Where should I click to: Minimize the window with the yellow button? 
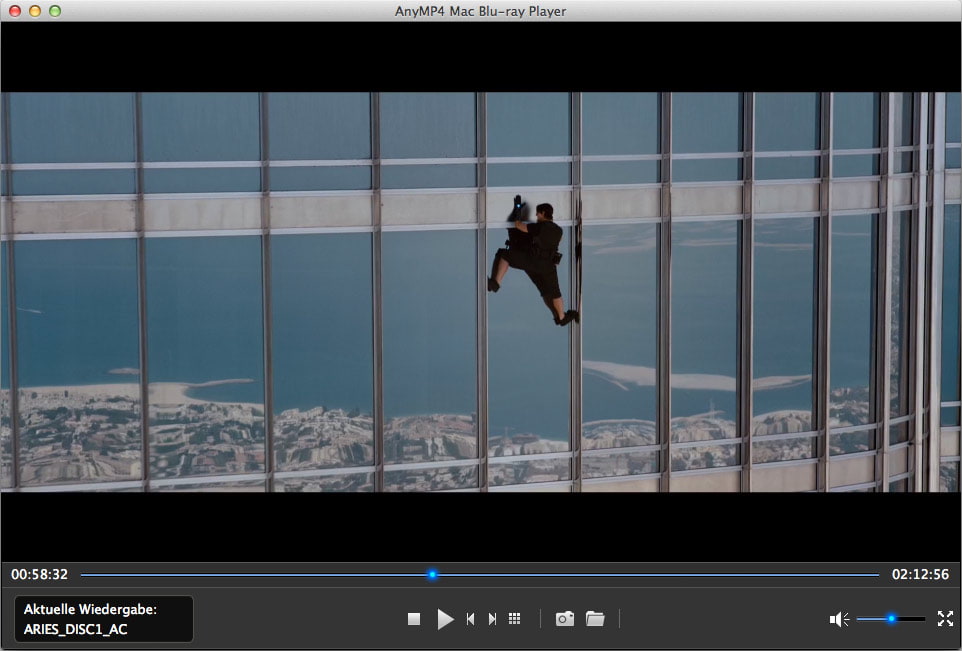[35, 11]
